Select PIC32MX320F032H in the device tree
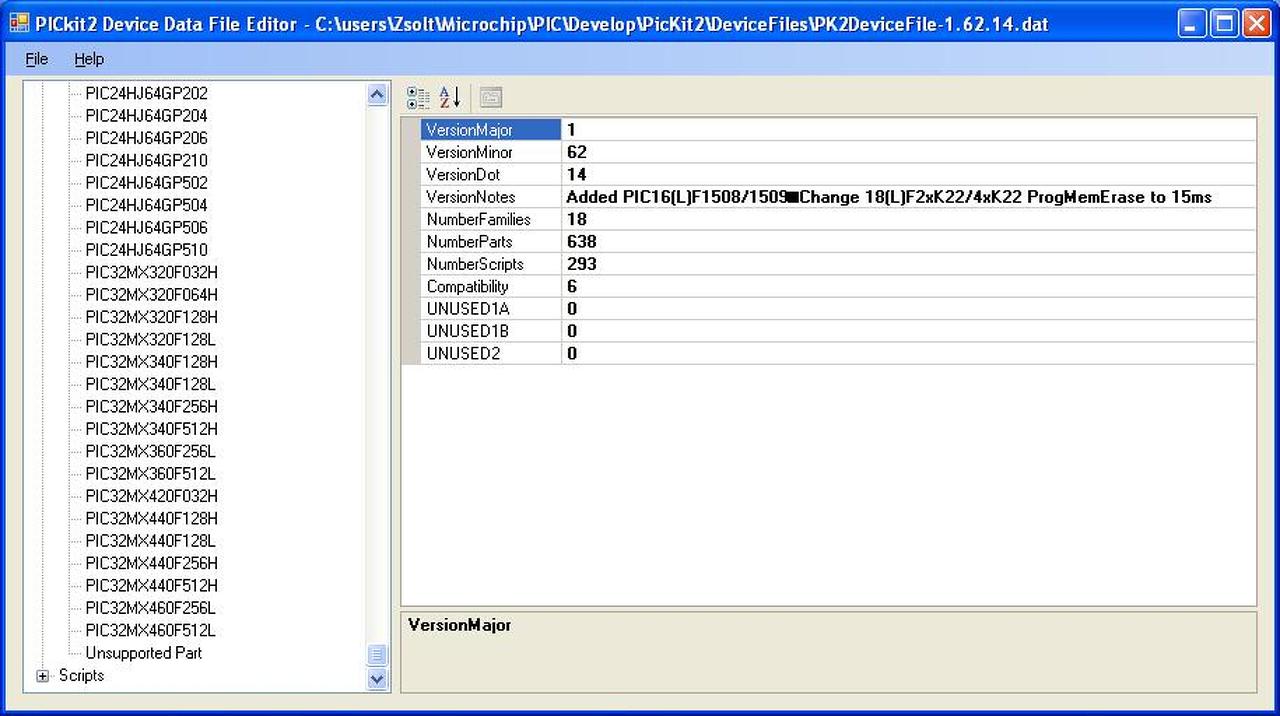This screenshot has width=1280, height=716. click(x=151, y=272)
